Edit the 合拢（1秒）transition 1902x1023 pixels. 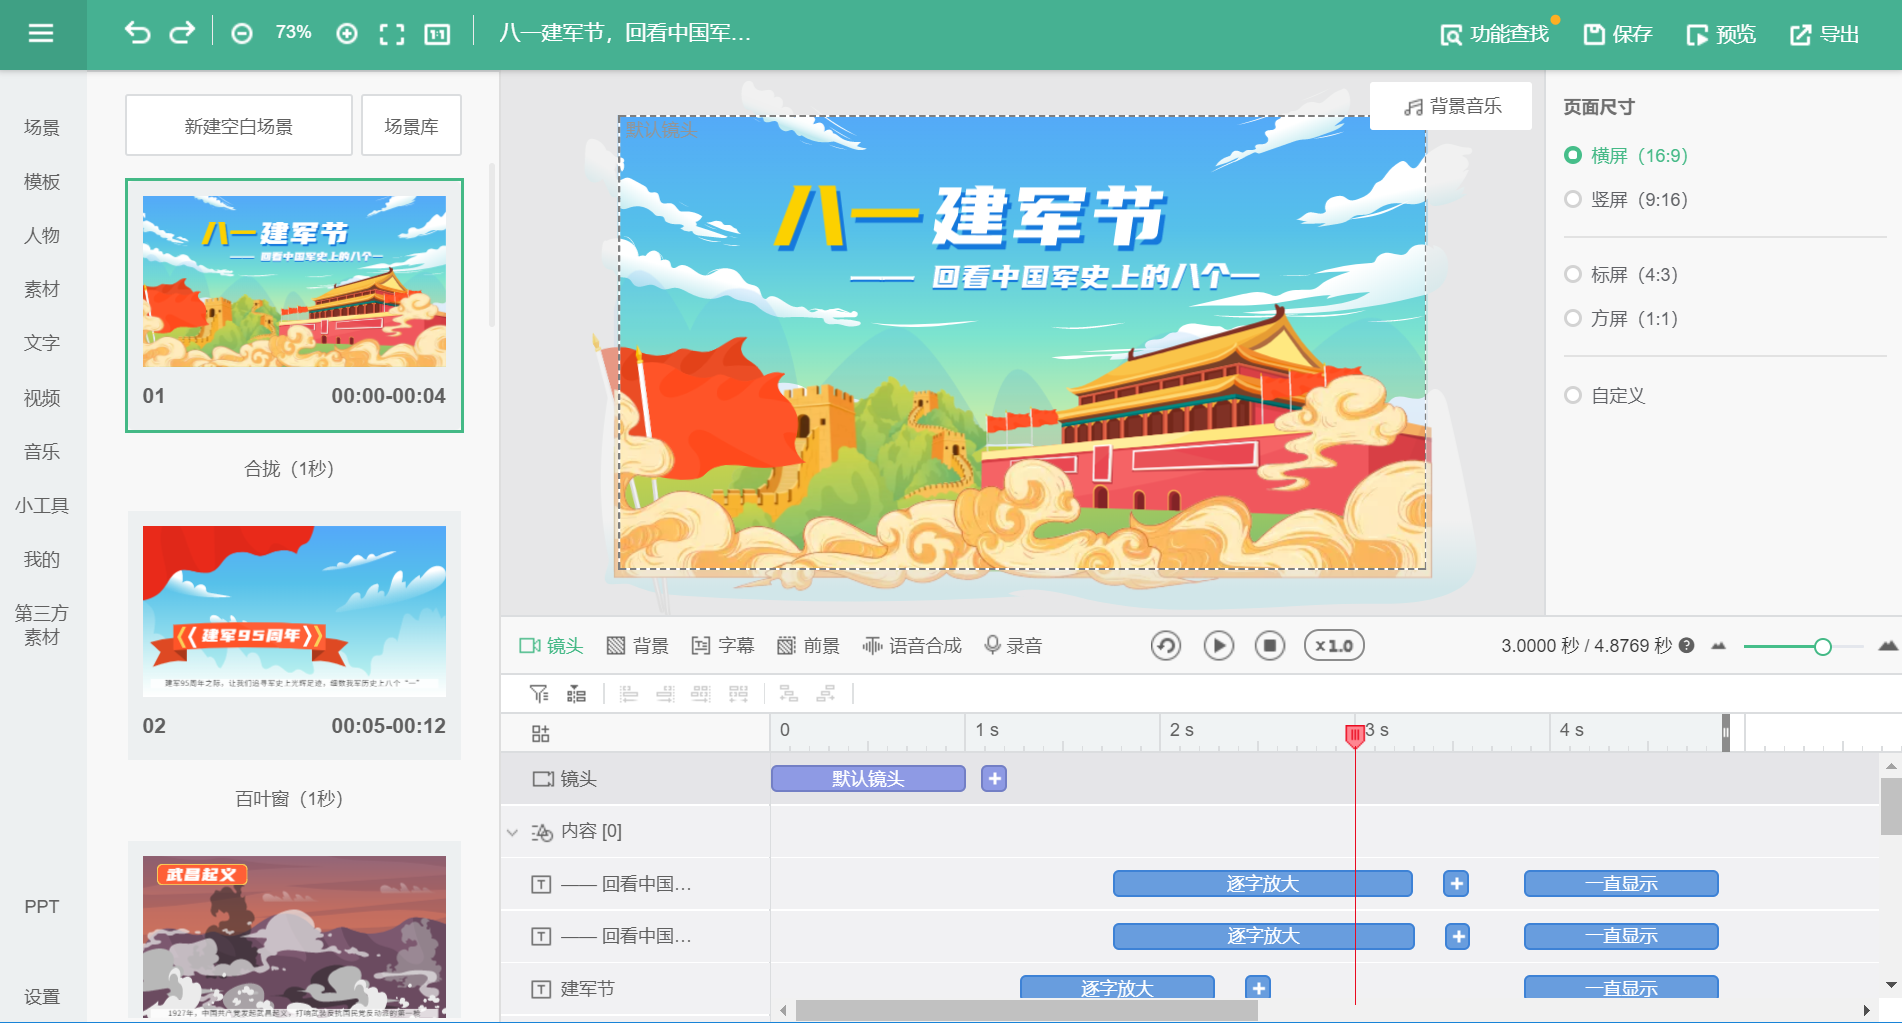coord(289,468)
